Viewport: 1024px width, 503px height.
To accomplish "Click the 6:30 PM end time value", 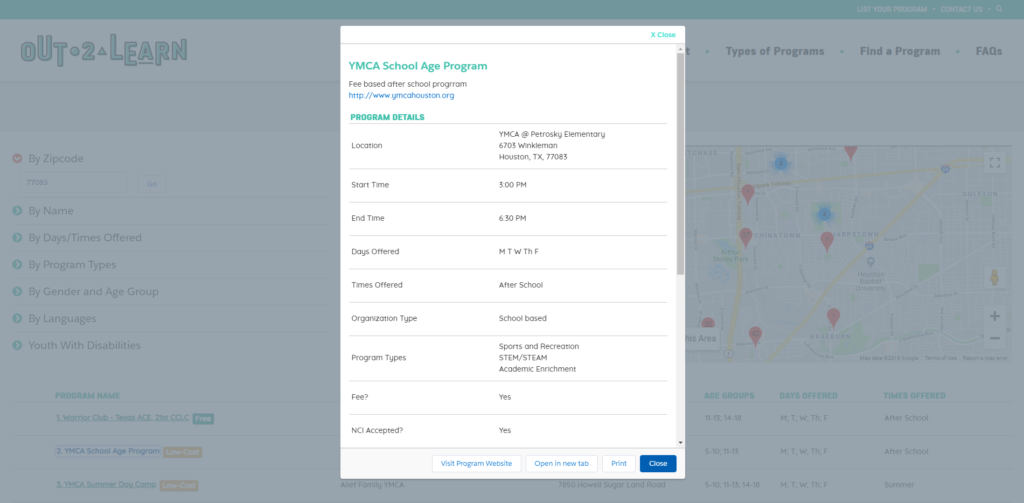I will (513, 218).
